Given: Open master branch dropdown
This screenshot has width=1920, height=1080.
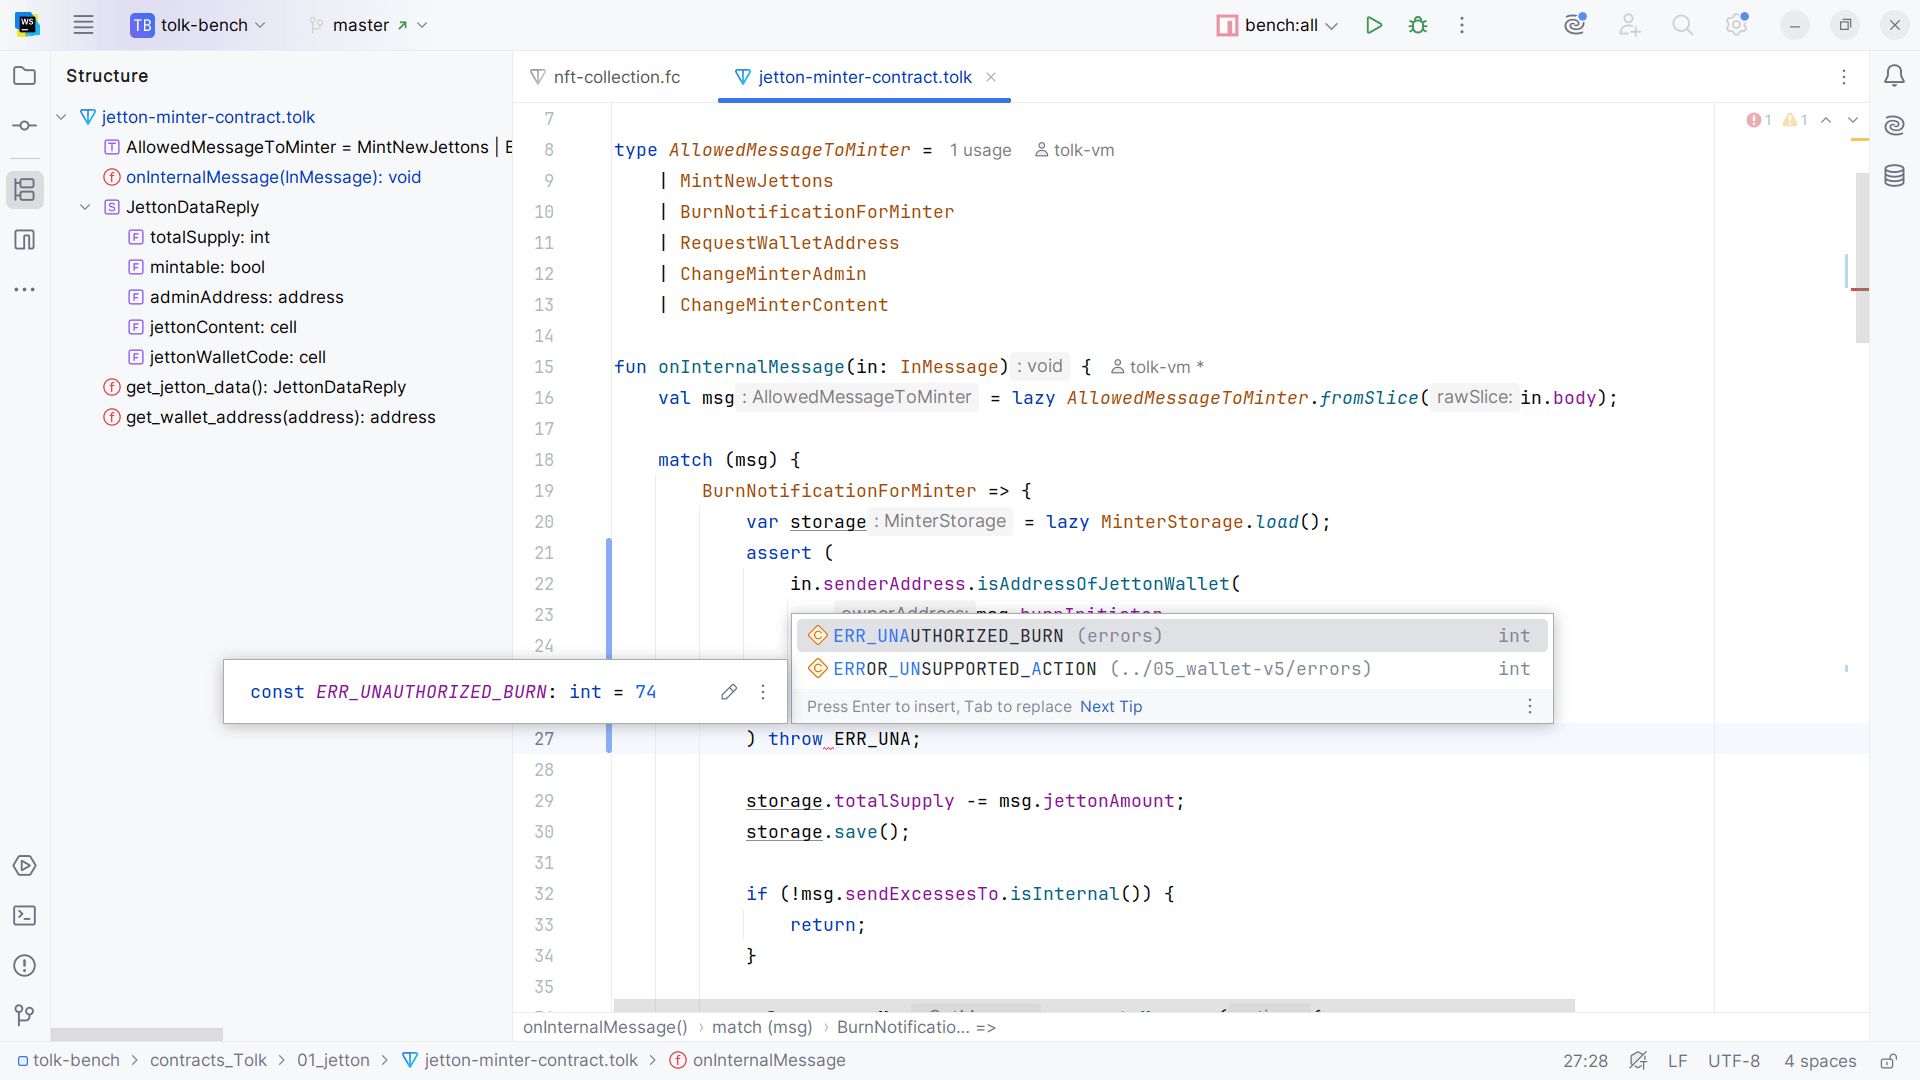Looking at the screenshot, I should coord(369,25).
